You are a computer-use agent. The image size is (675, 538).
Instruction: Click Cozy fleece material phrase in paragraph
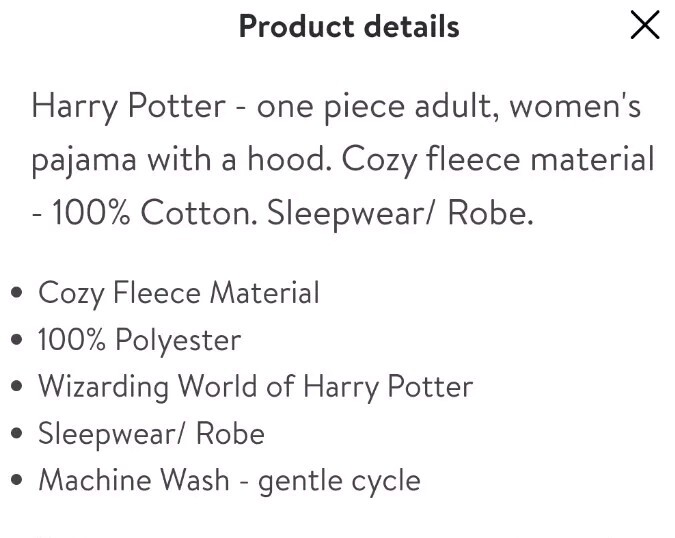(x=498, y=159)
